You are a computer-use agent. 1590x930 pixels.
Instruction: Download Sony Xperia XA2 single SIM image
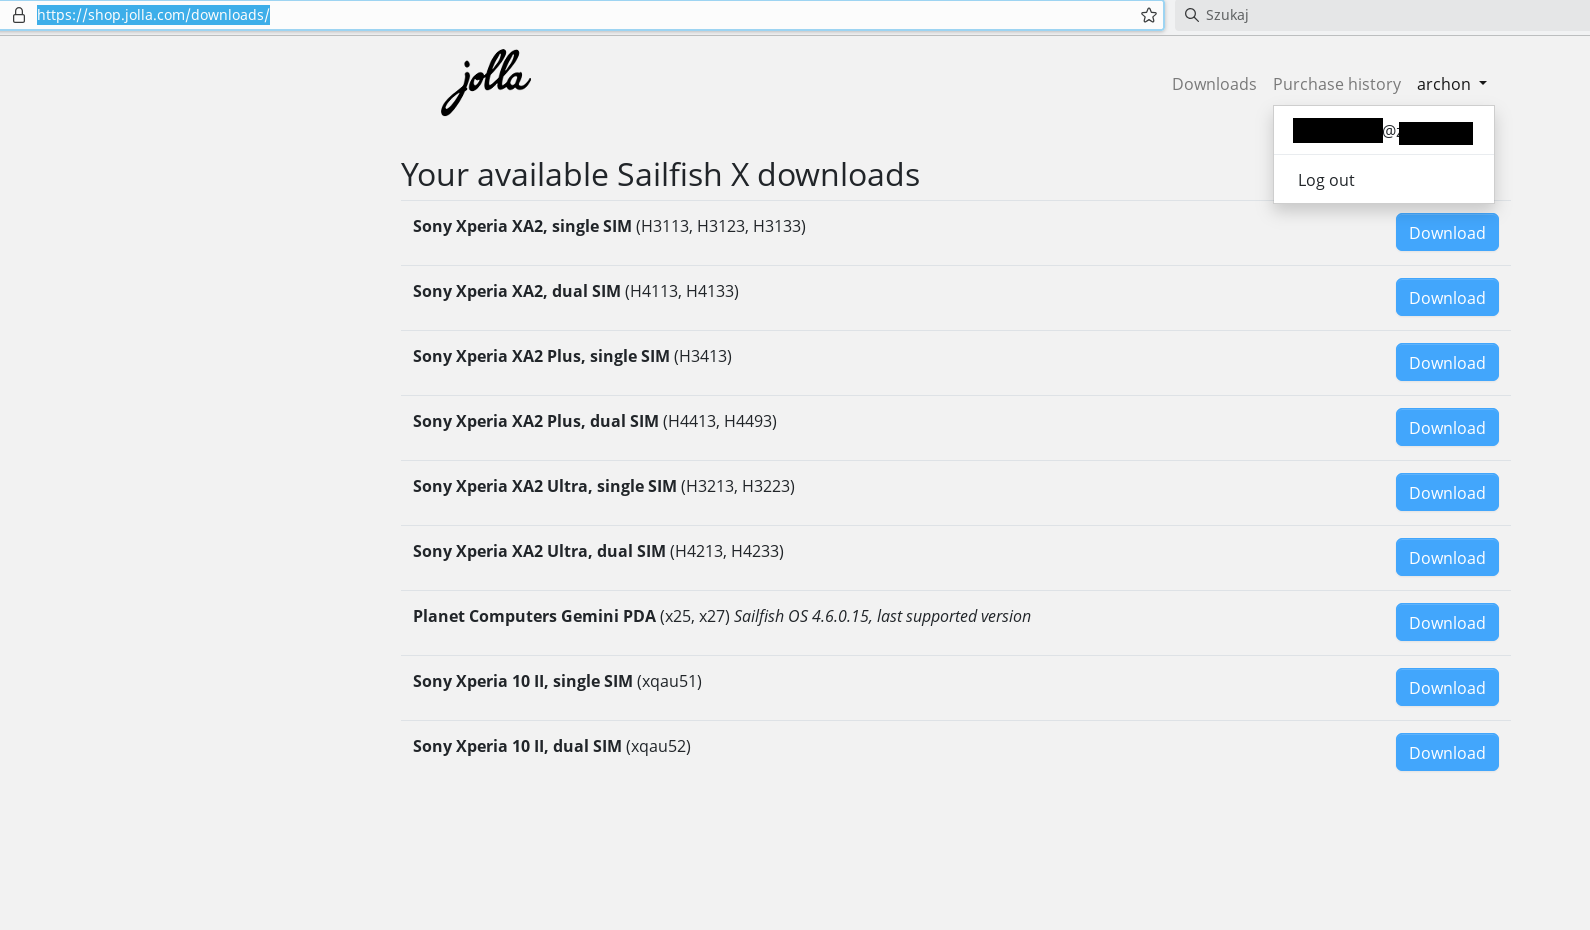pos(1447,232)
